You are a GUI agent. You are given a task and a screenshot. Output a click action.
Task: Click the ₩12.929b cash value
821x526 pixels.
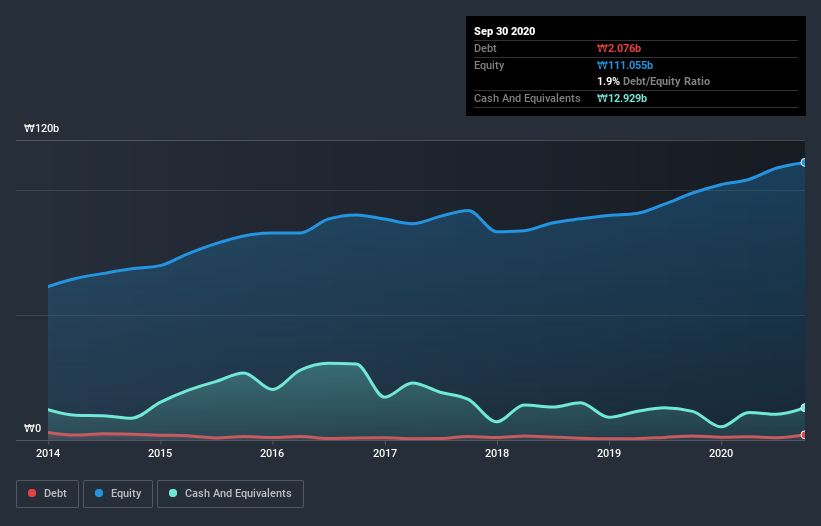(622, 98)
